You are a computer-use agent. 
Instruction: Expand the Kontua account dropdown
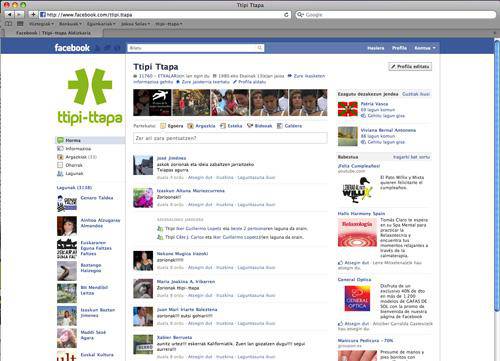425,48
